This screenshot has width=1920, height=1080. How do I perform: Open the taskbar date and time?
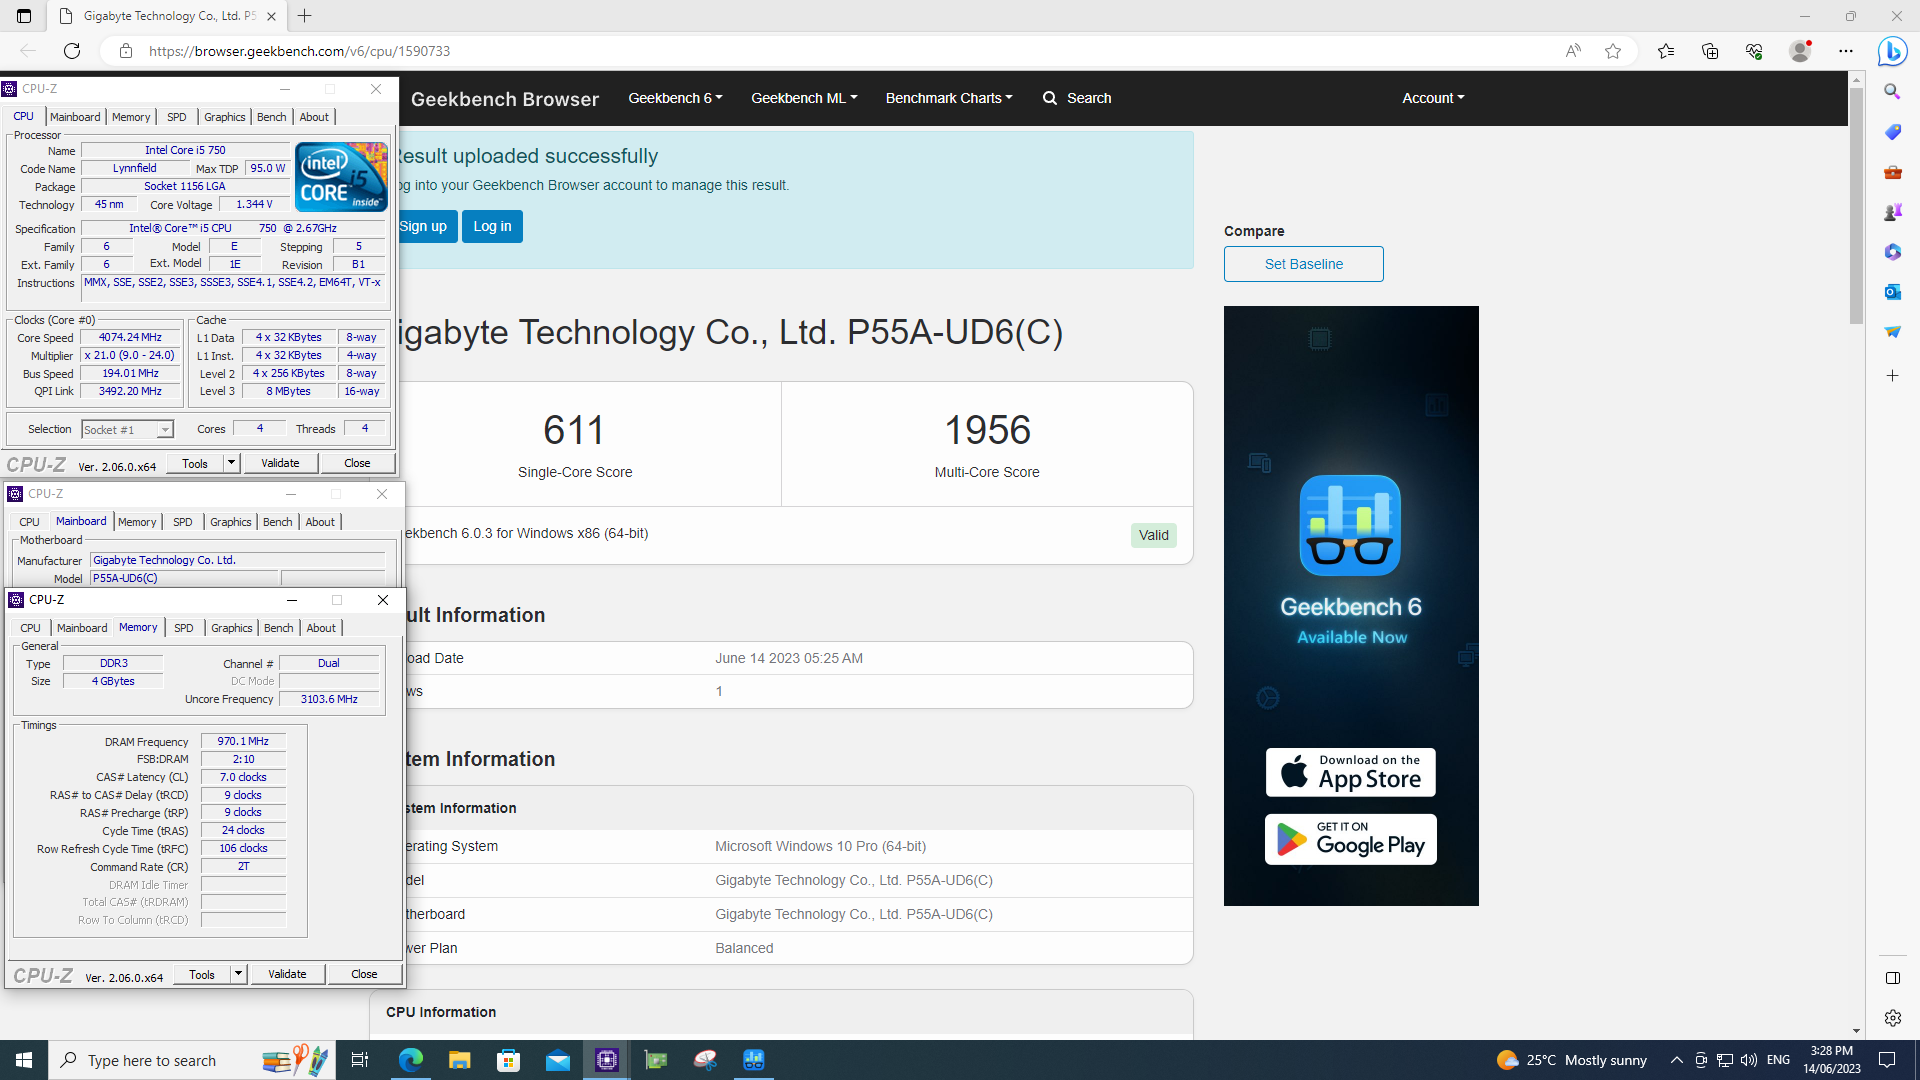pos(1832,1060)
